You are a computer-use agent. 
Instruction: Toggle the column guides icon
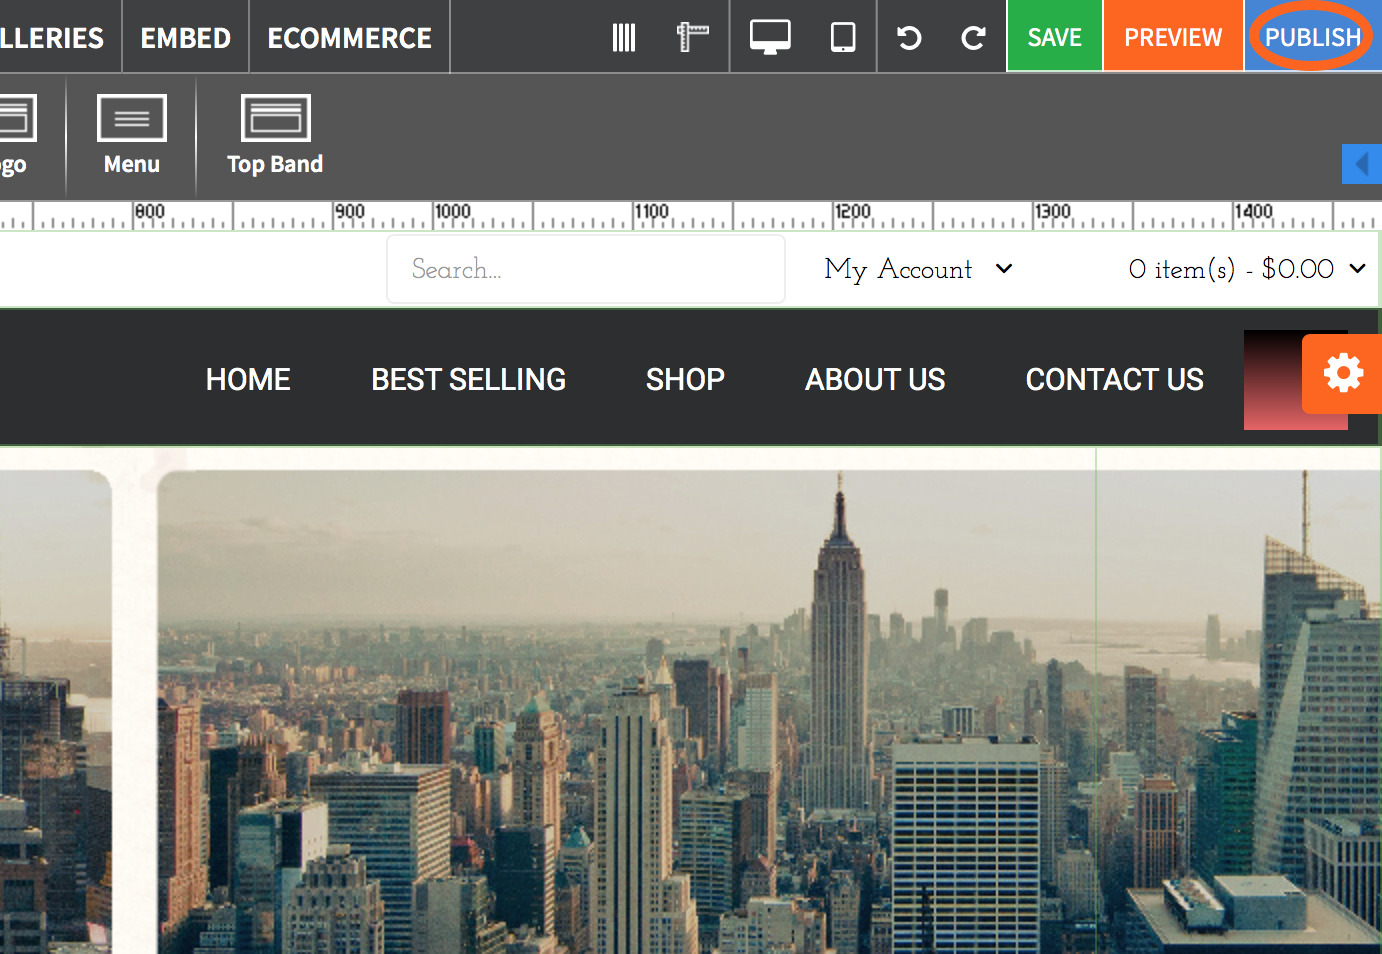[624, 38]
